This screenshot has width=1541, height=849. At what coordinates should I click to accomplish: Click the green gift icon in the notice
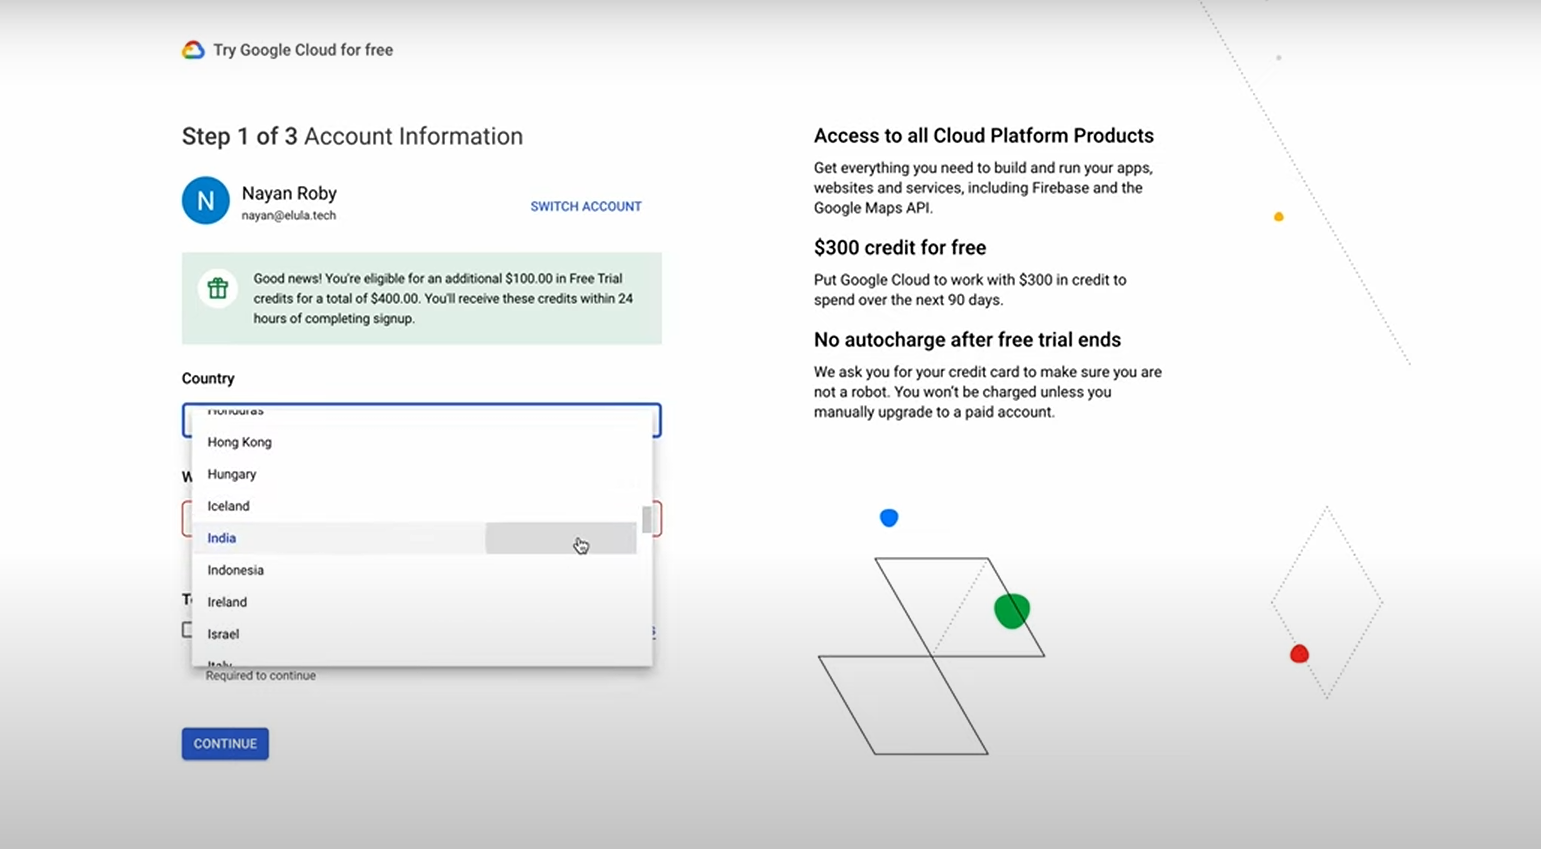(217, 289)
